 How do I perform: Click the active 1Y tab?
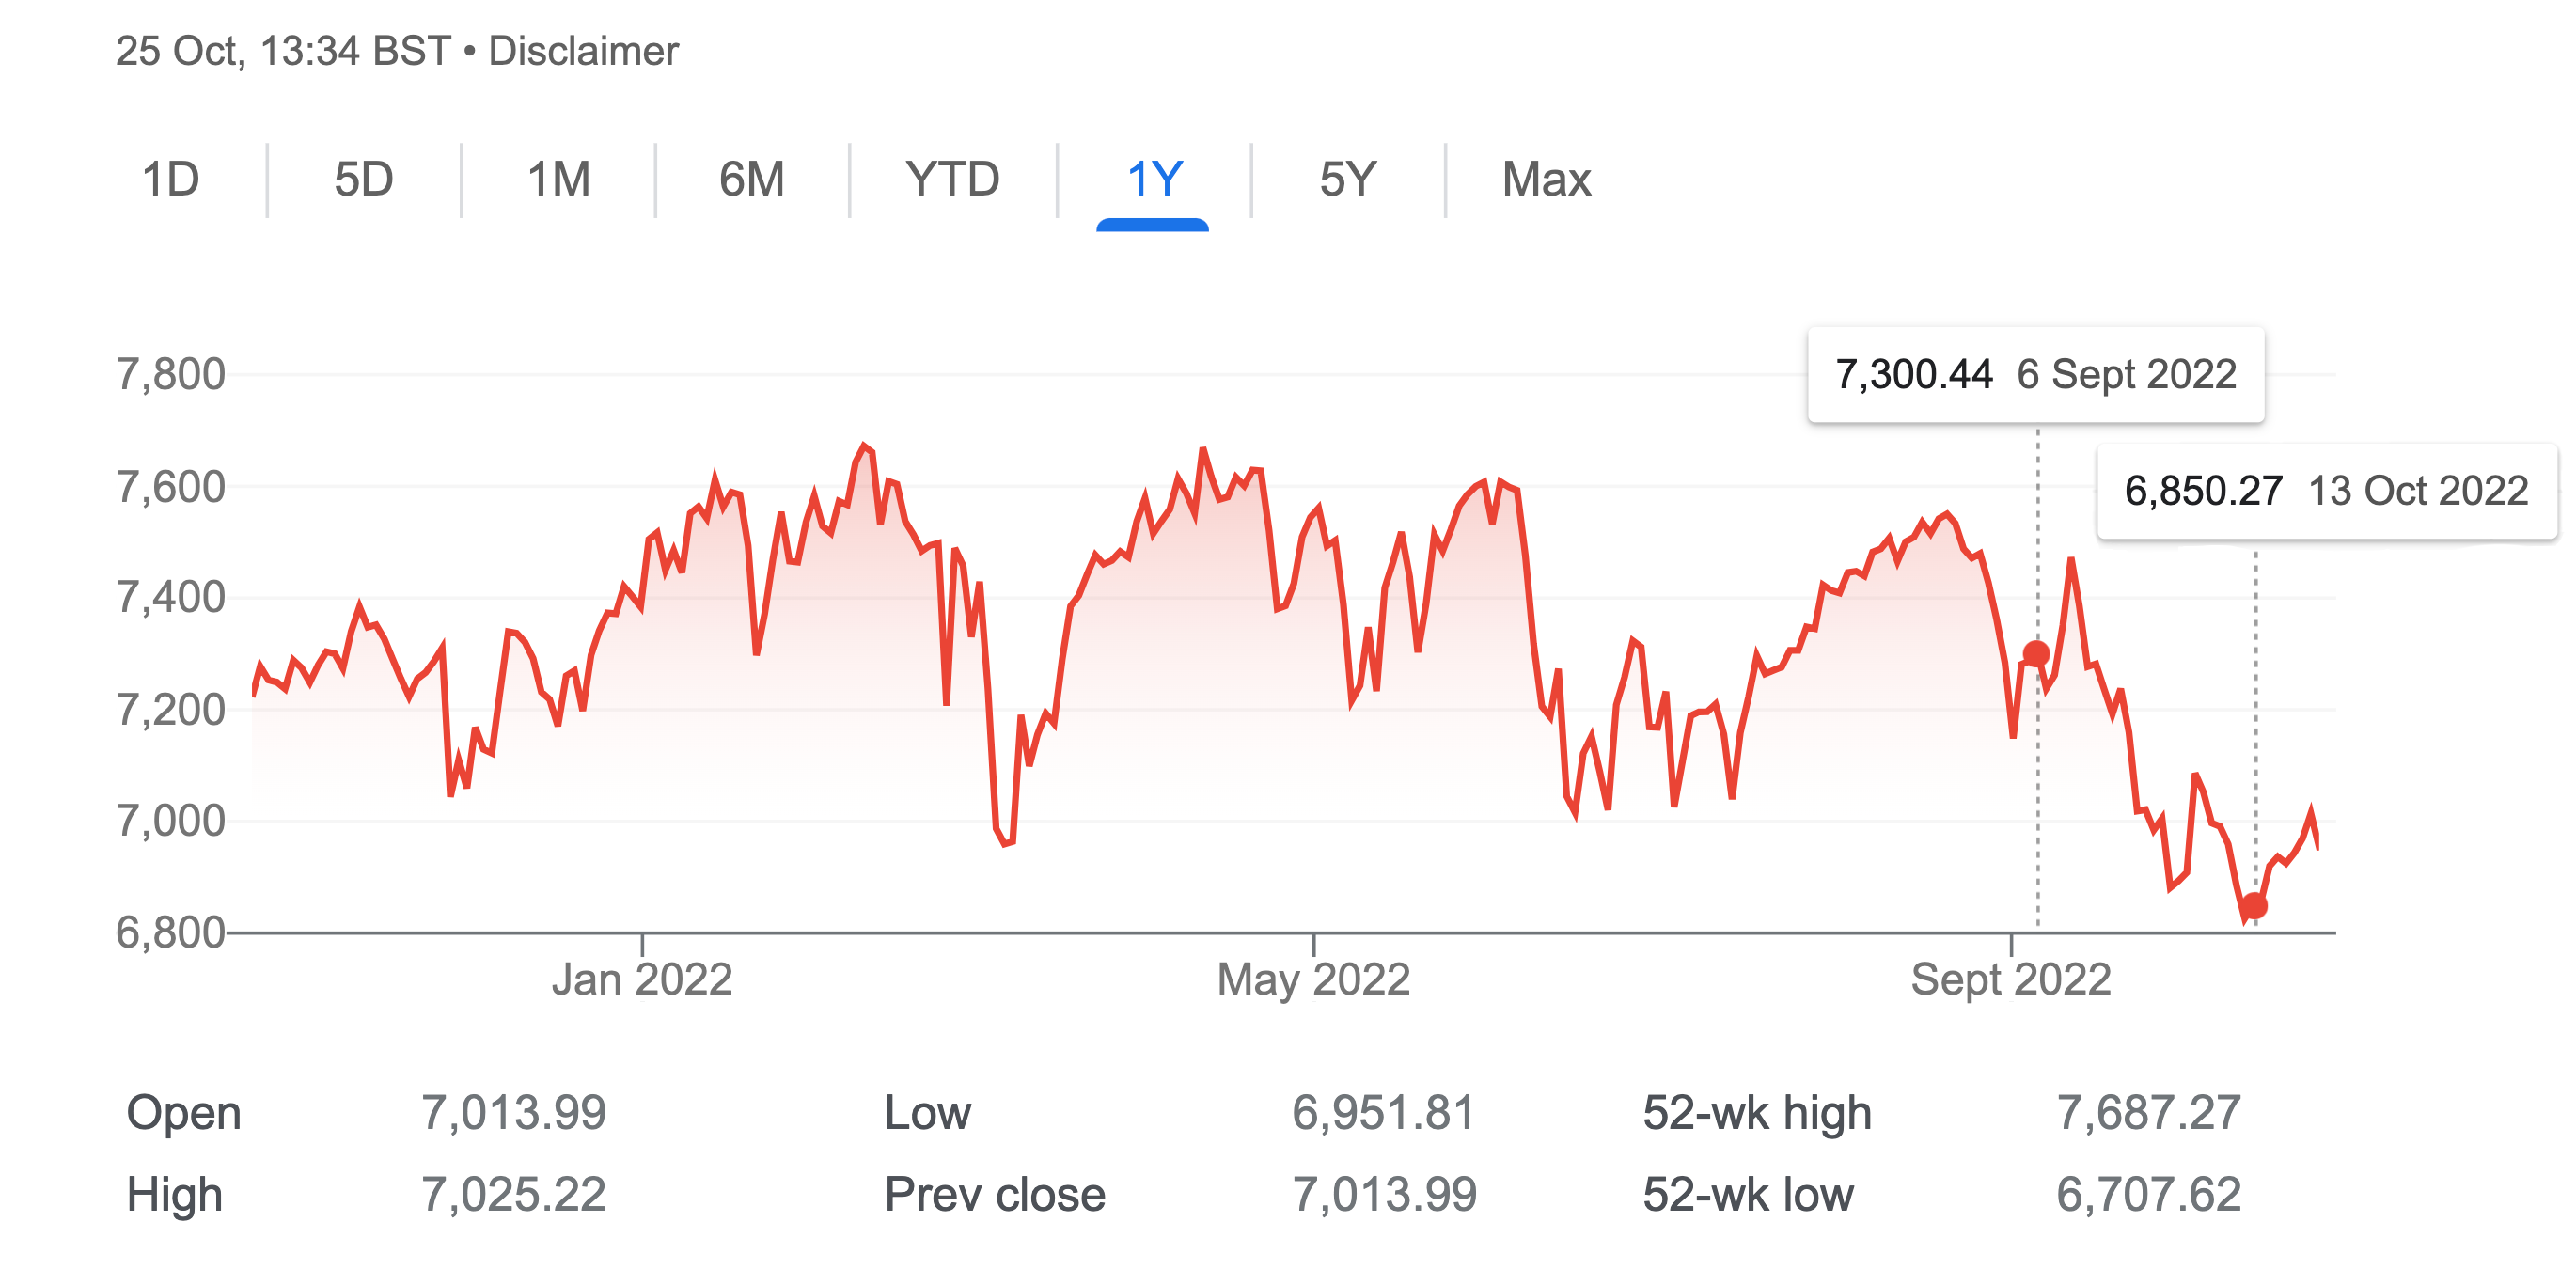(1154, 180)
